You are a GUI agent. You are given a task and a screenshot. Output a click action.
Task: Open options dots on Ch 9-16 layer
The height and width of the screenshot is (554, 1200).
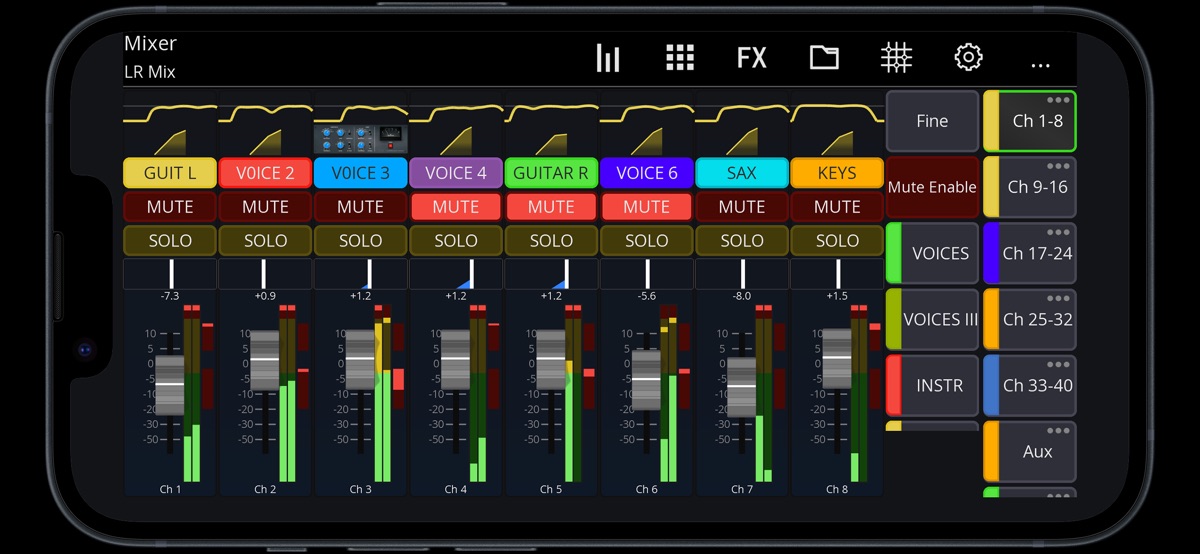point(1058,166)
